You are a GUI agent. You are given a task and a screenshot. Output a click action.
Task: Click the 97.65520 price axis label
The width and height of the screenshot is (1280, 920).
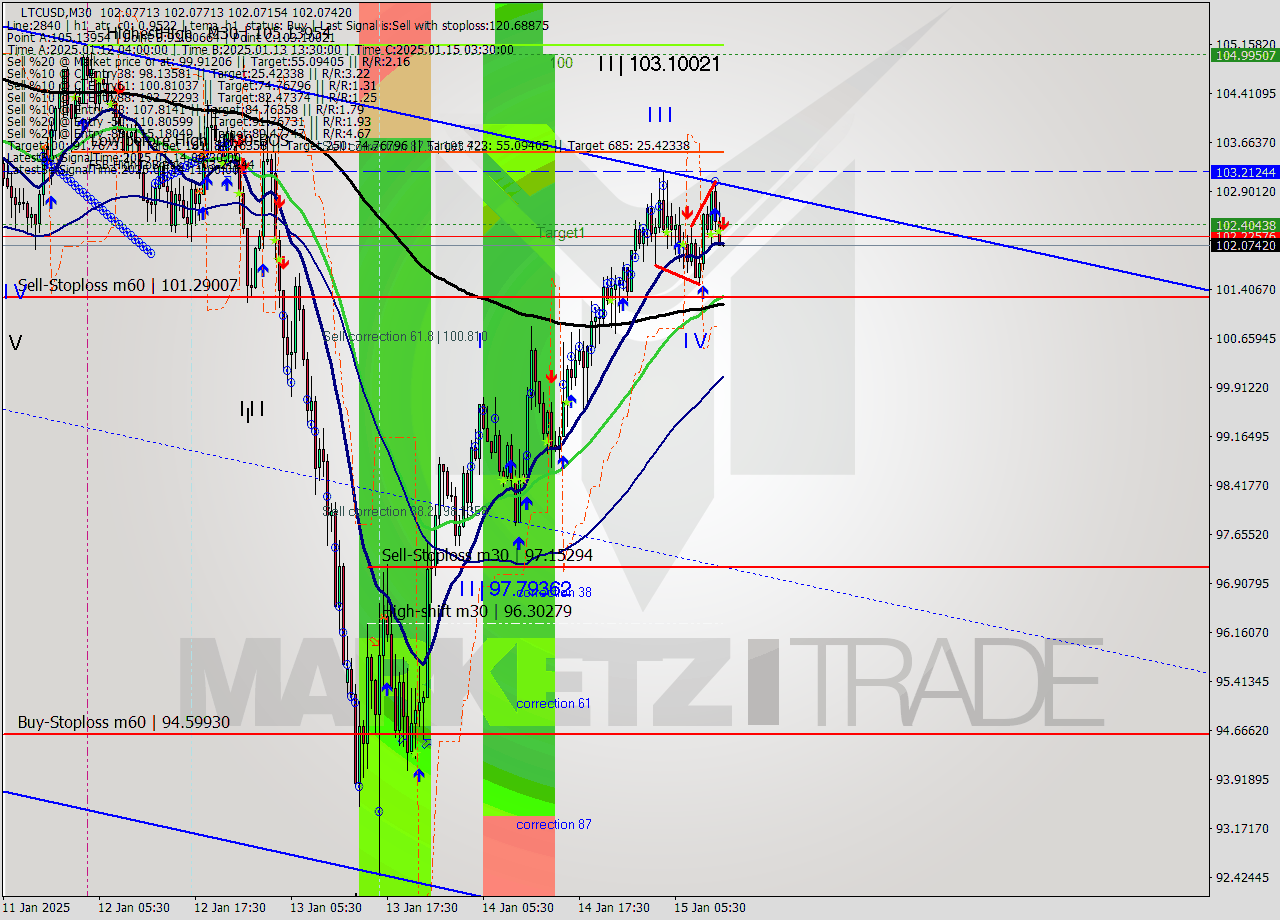pos(1241,534)
